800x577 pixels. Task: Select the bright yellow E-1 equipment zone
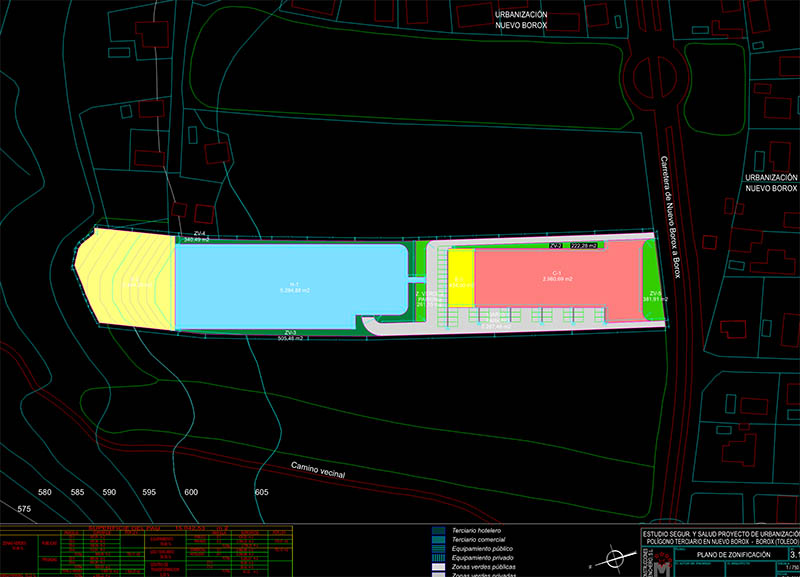pos(461,278)
